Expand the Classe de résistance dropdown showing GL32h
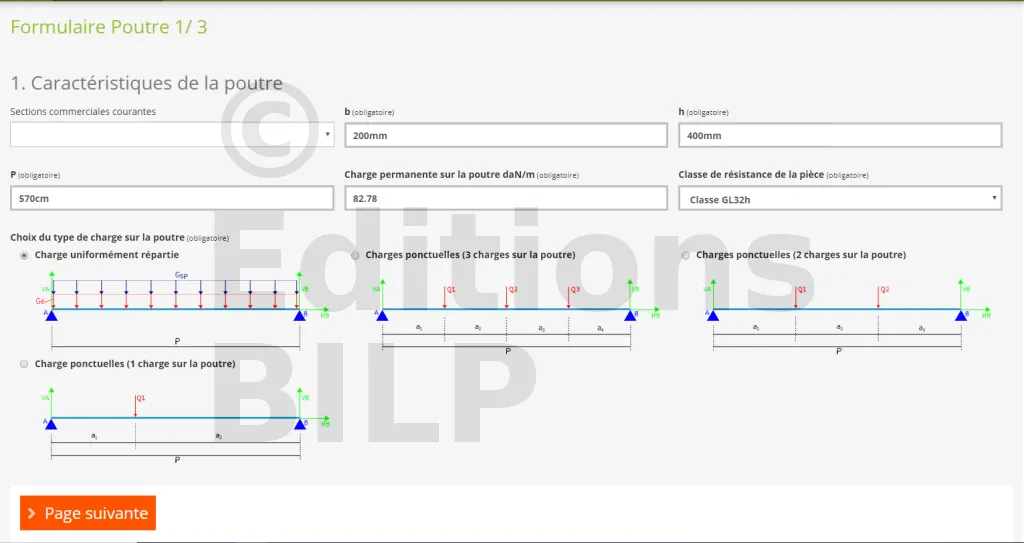This screenshot has width=1024, height=543. 840,199
